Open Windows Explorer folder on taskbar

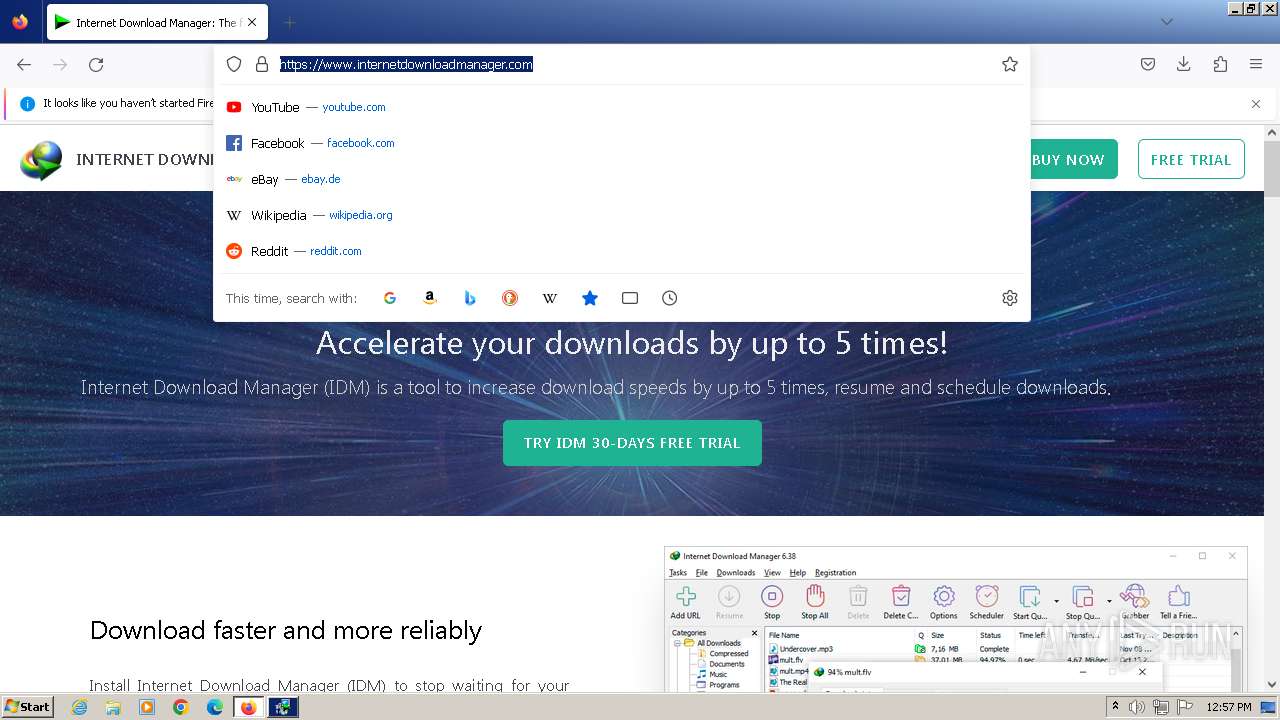[113, 707]
